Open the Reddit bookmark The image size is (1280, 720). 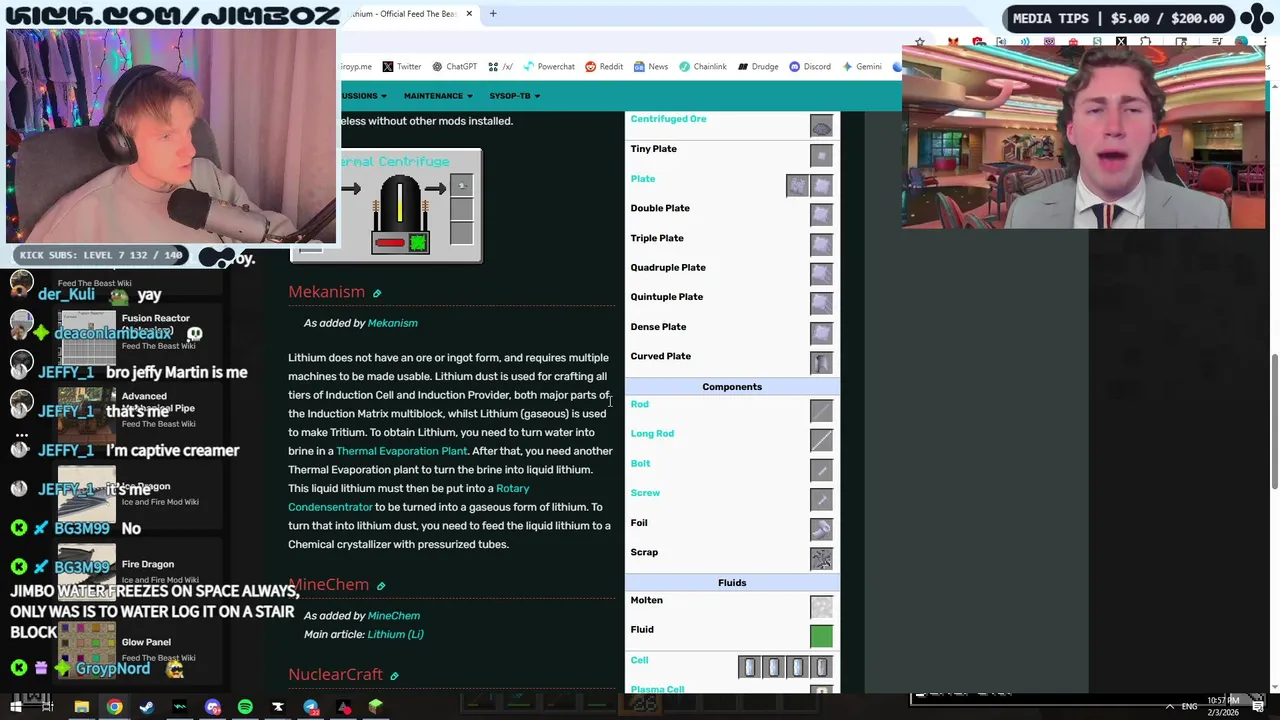[x=604, y=67]
